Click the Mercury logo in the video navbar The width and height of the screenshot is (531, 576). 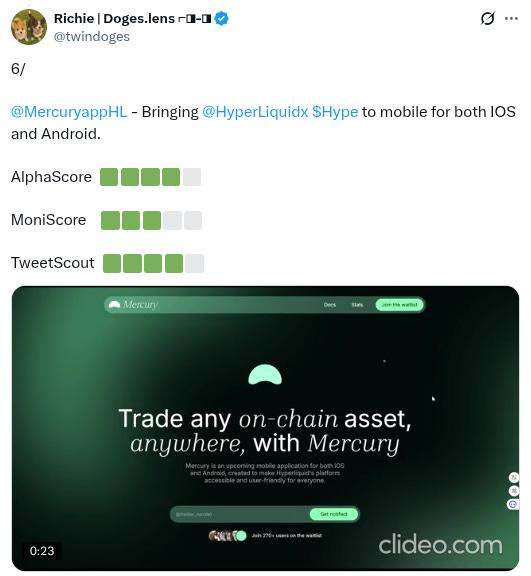click(133, 305)
